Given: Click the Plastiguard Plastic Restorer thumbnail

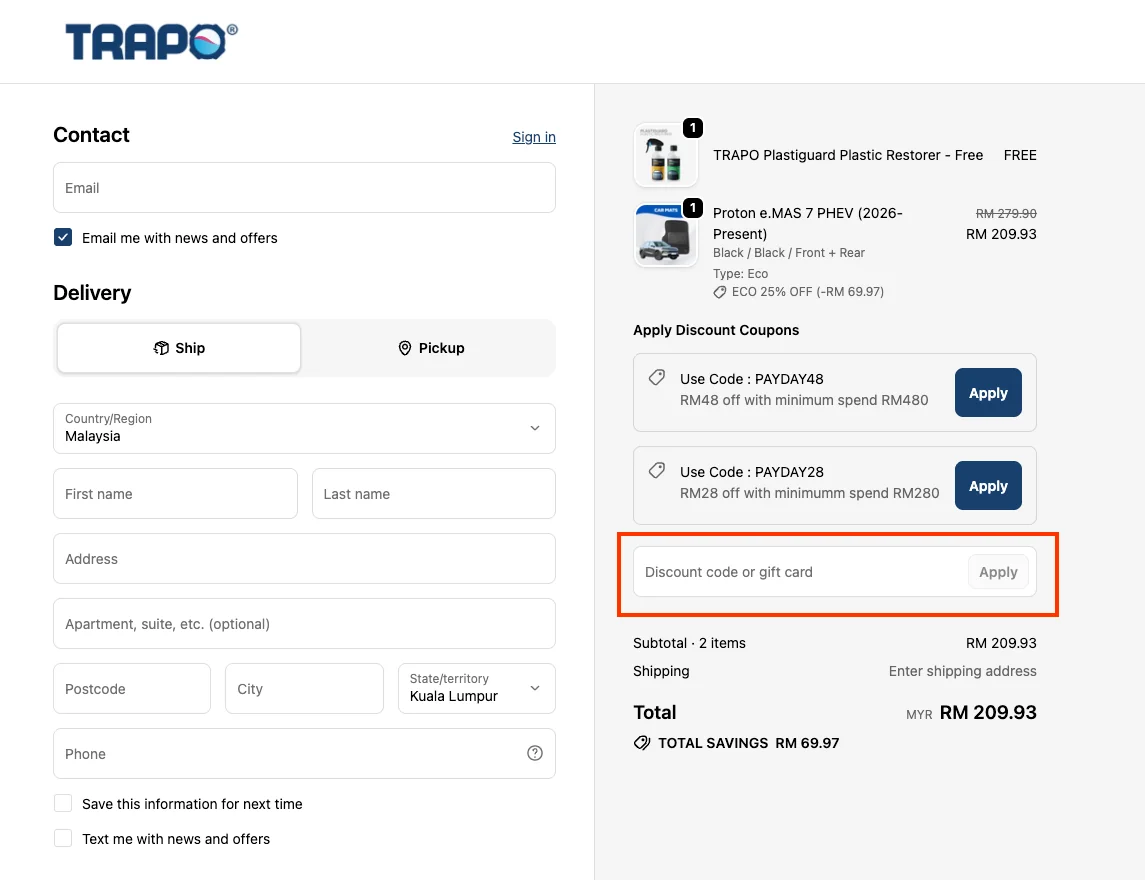Looking at the screenshot, I should 666,155.
